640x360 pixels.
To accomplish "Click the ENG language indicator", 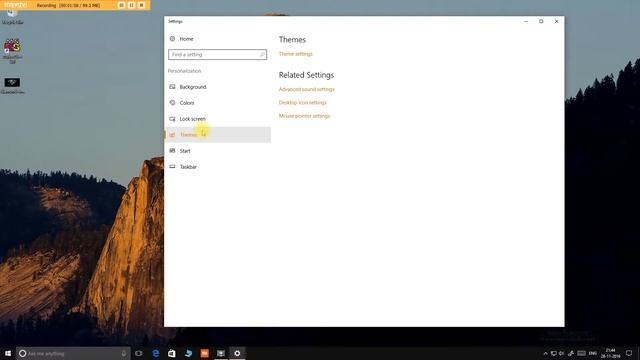I will [x=593, y=353].
